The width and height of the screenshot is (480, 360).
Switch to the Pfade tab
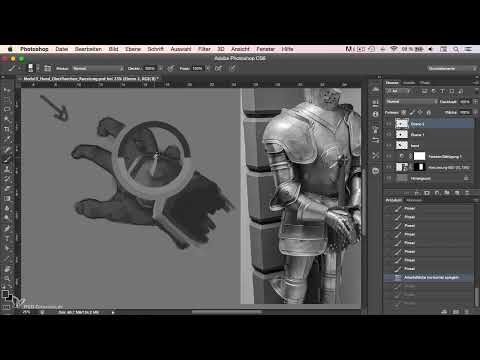pyautogui.click(x=425, y=82)
